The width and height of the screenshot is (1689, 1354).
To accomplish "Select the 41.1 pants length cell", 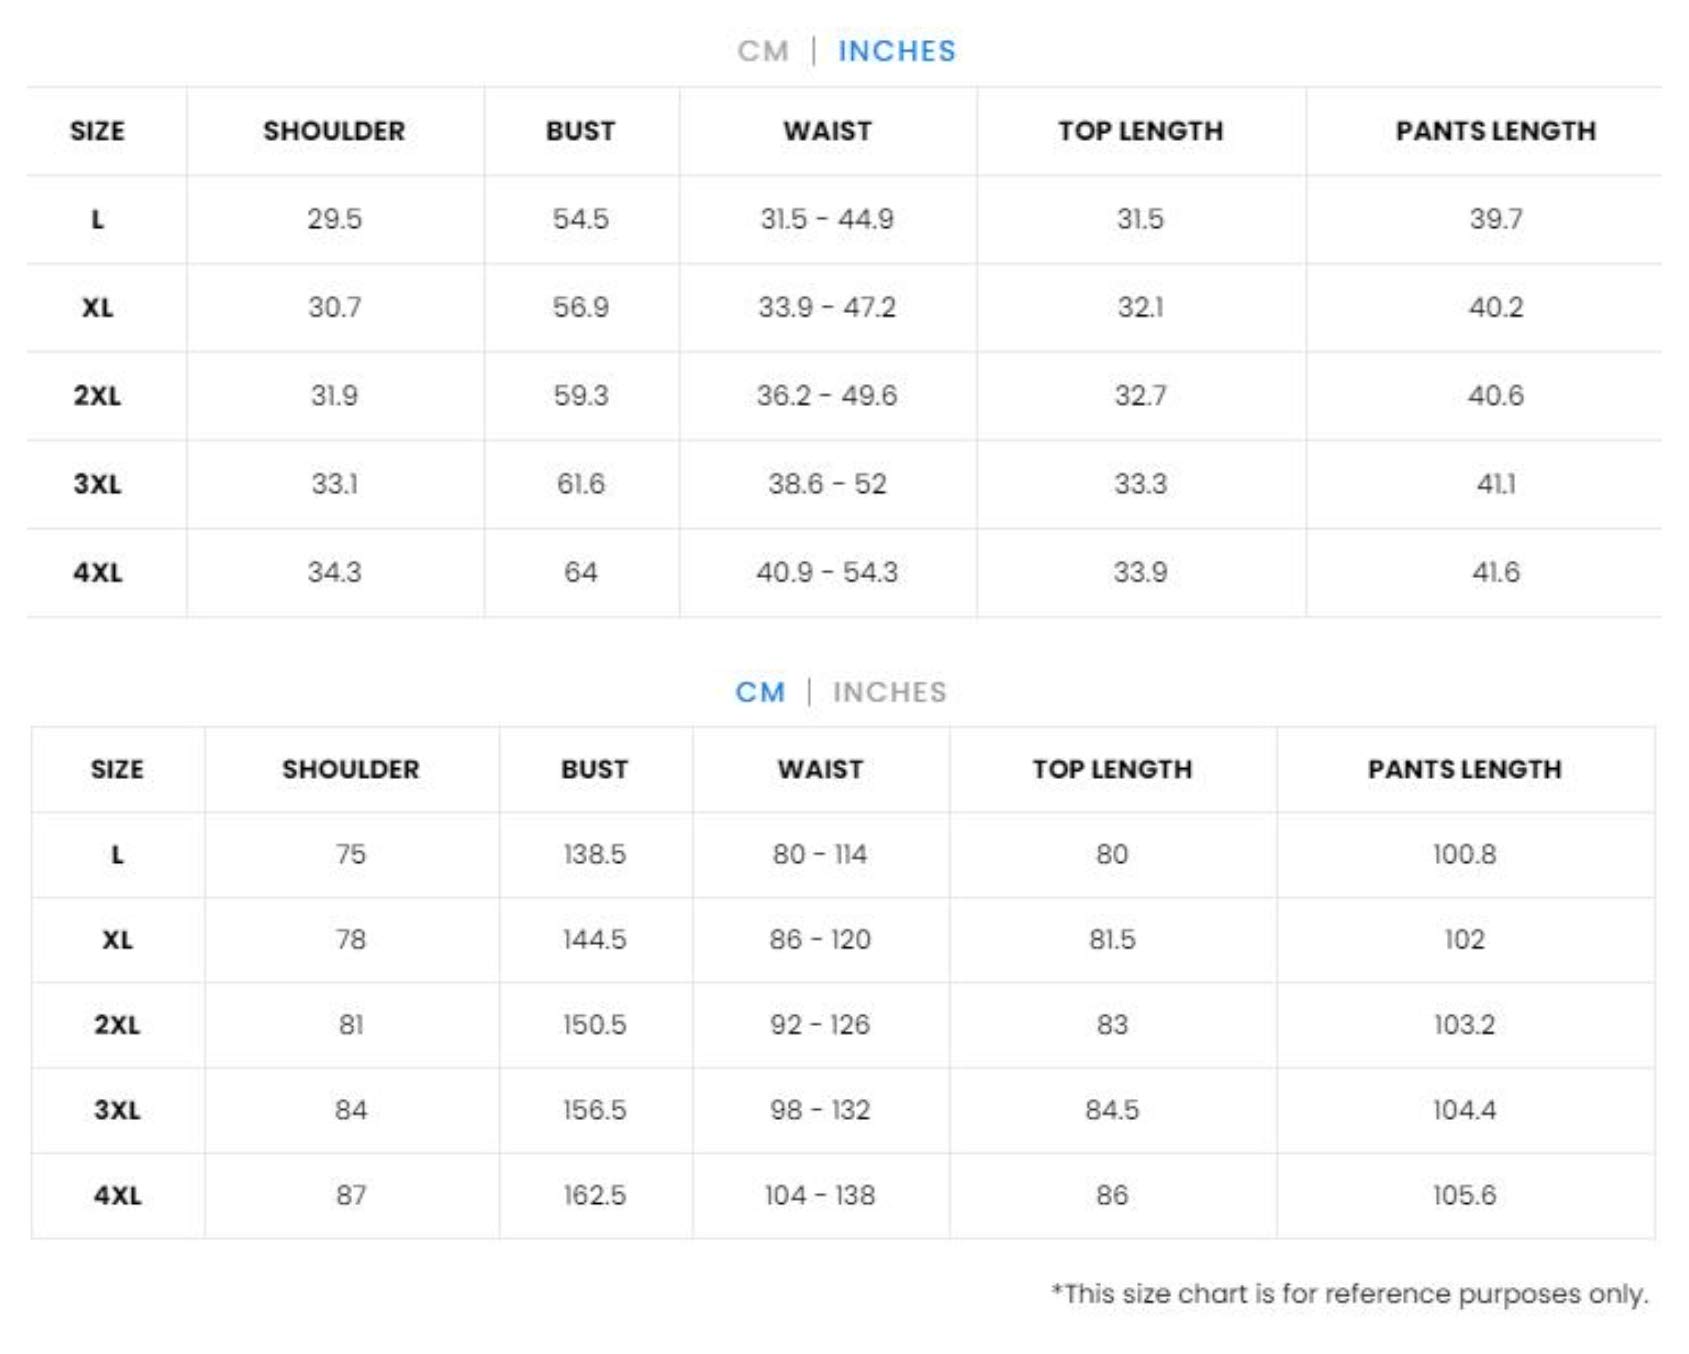I will (x=1495, y=484).
